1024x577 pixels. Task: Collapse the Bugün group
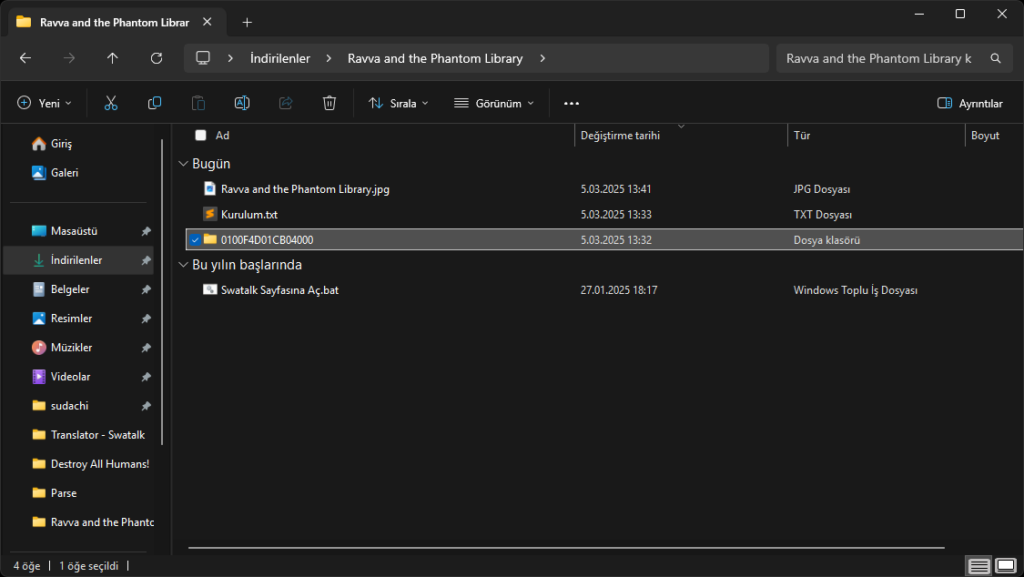[x=182, y=164]
